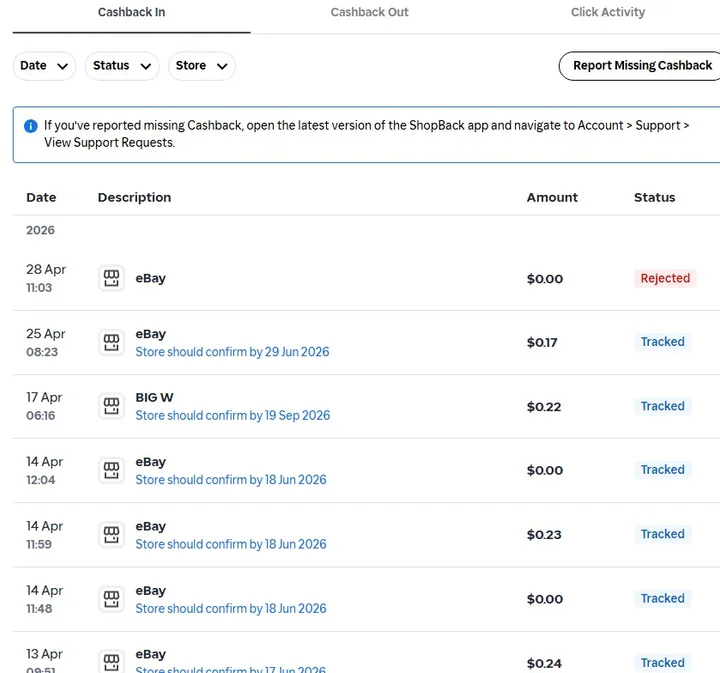The height and width of the screenshot is (673, 720).
Task: Click store icon for 14 Apr 12:04 row
Action: tap(111, 471)
